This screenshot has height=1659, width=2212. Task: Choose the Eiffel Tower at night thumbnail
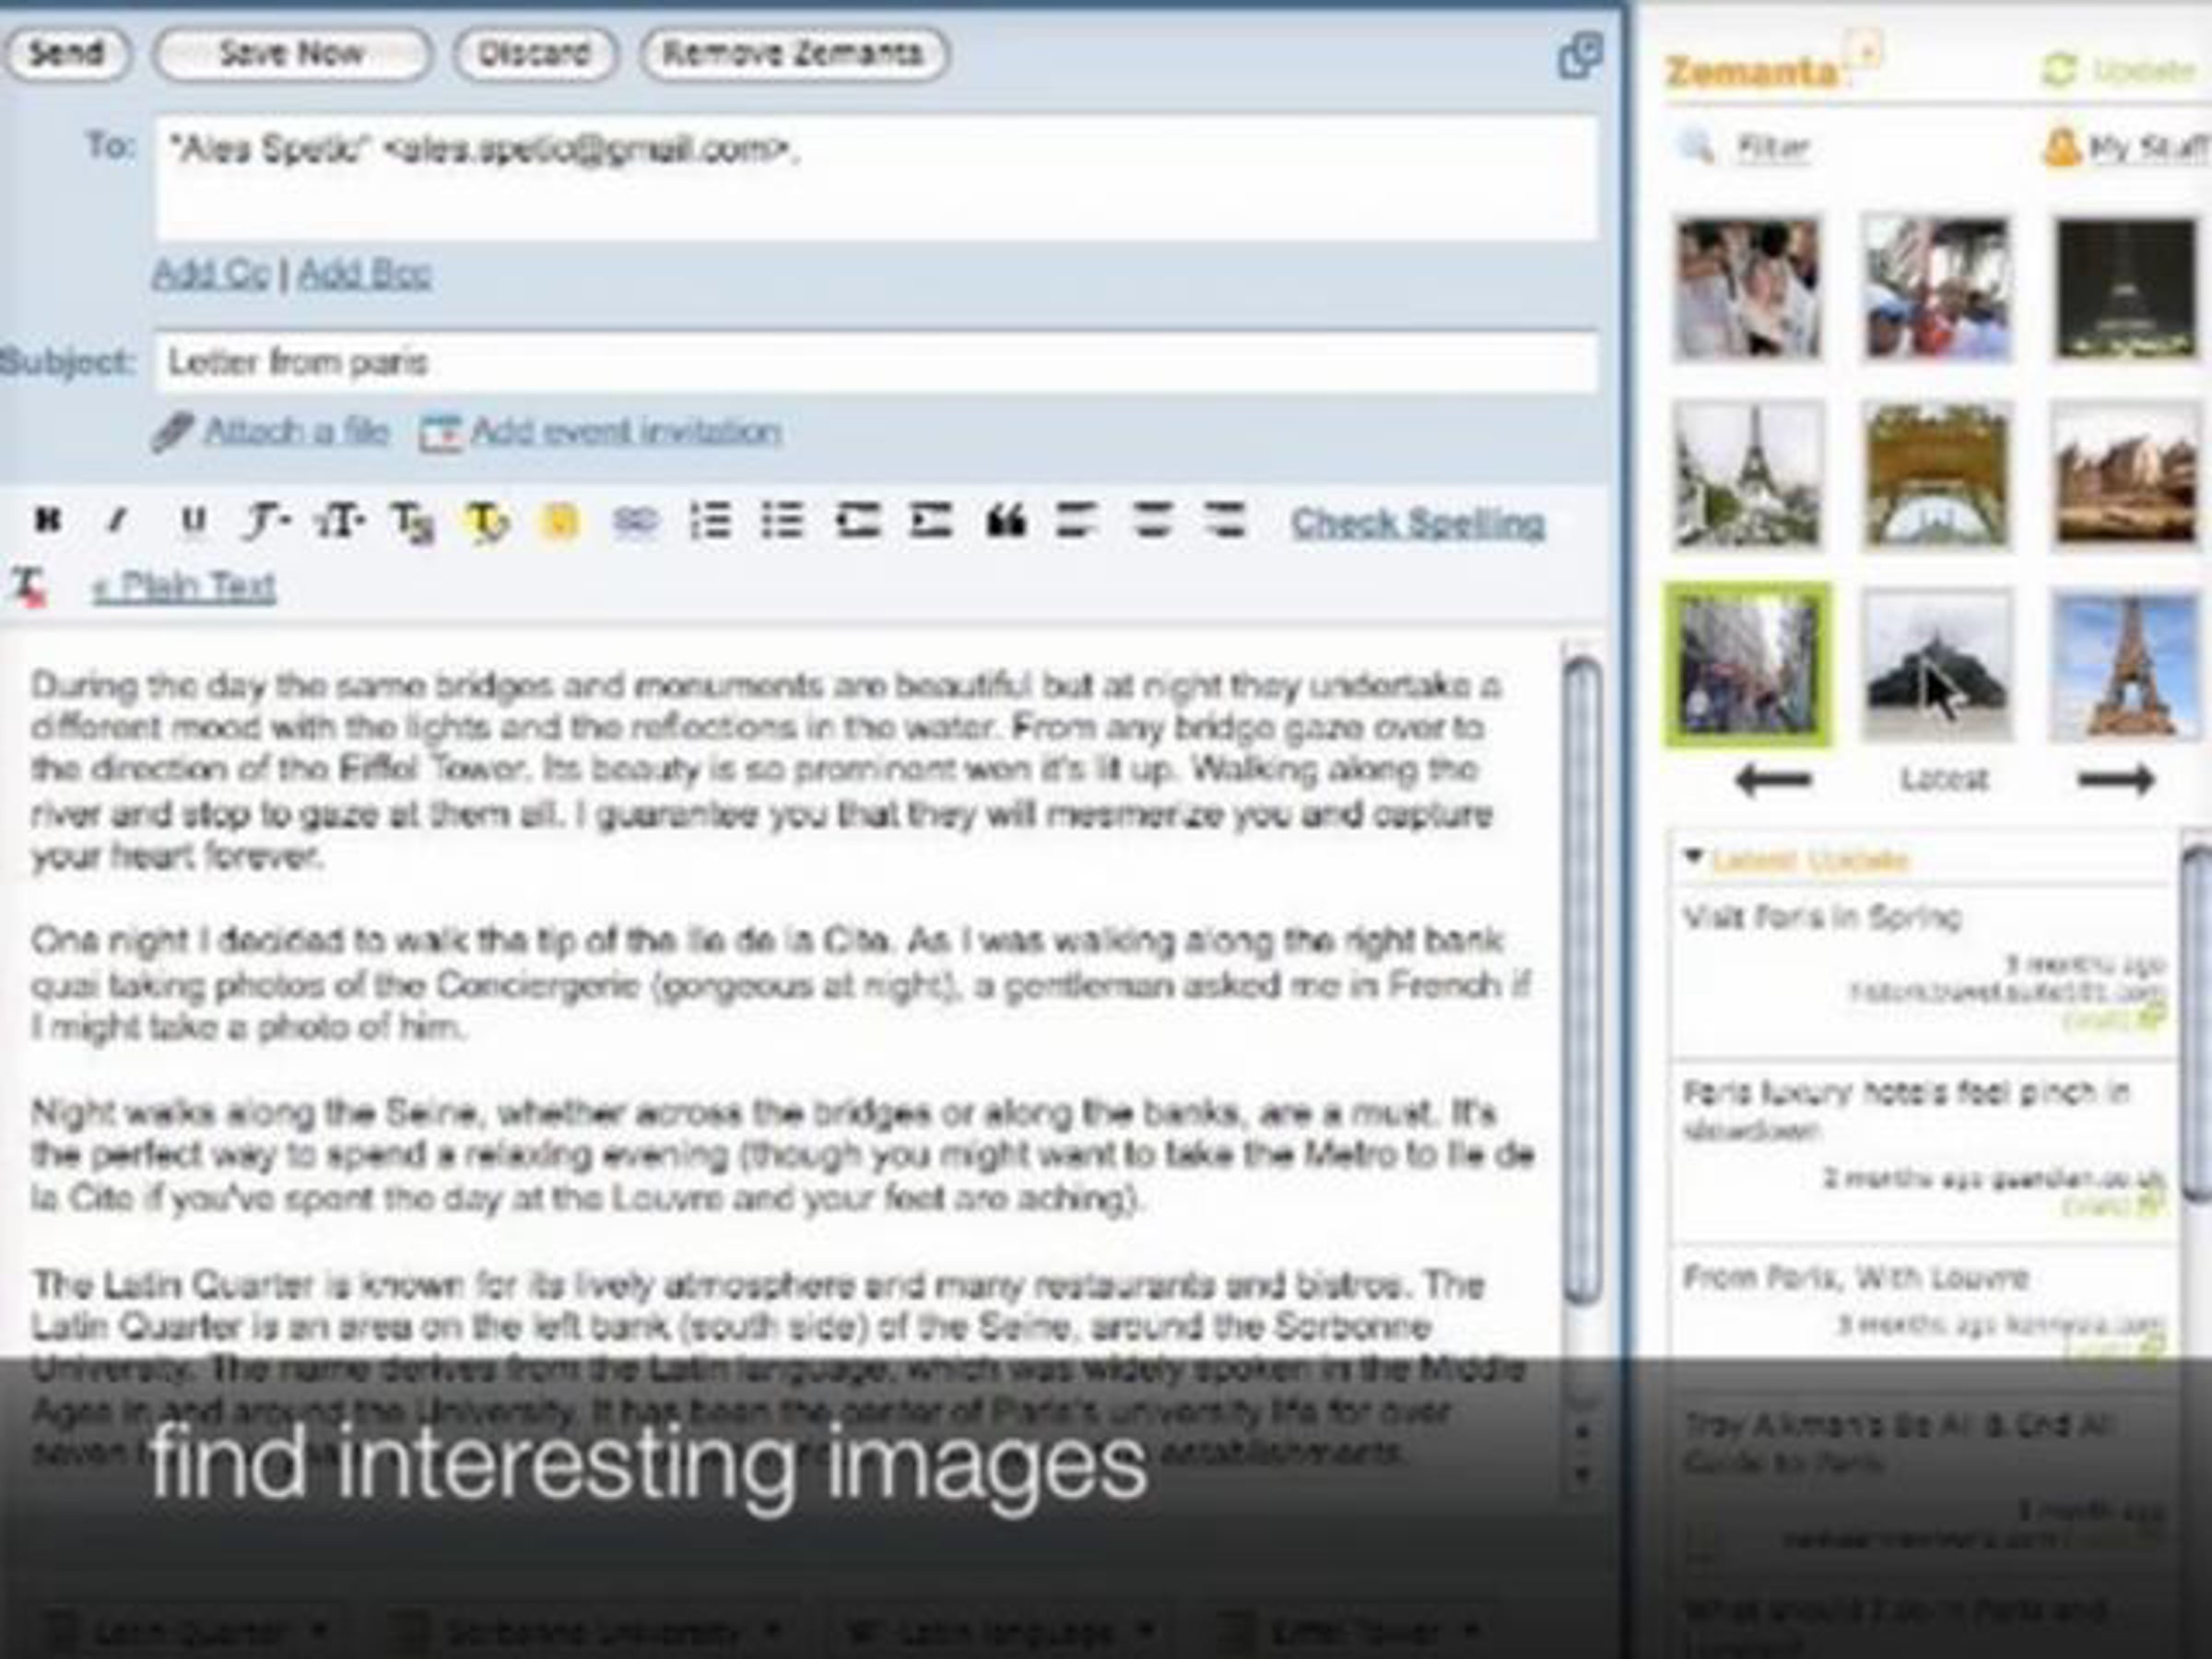pyautogui.click(x=2126, y=289)
